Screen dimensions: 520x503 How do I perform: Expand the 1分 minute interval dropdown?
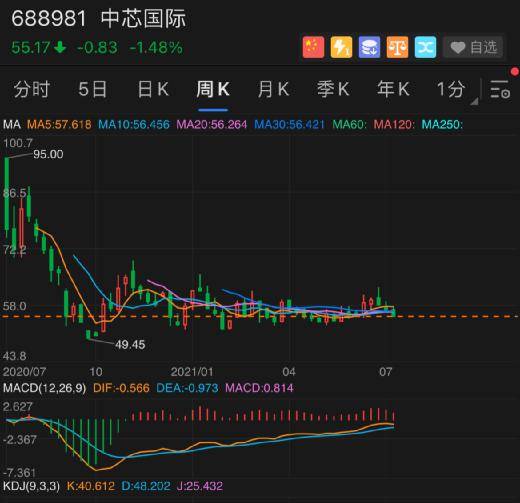[457, 90]
